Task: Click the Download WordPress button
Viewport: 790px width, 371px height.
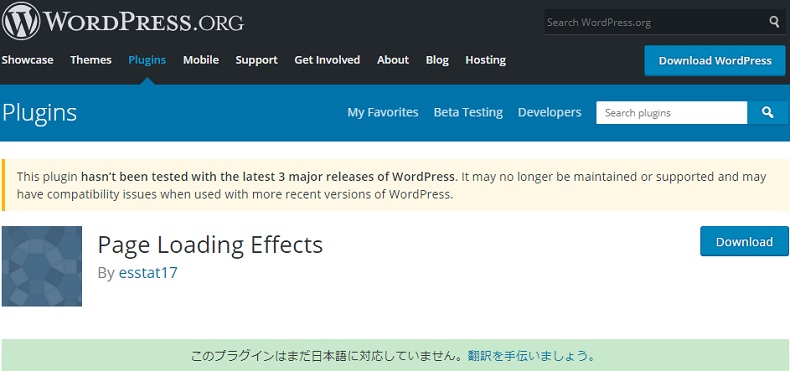Action: pyautogui.click(x=715, y=60)
